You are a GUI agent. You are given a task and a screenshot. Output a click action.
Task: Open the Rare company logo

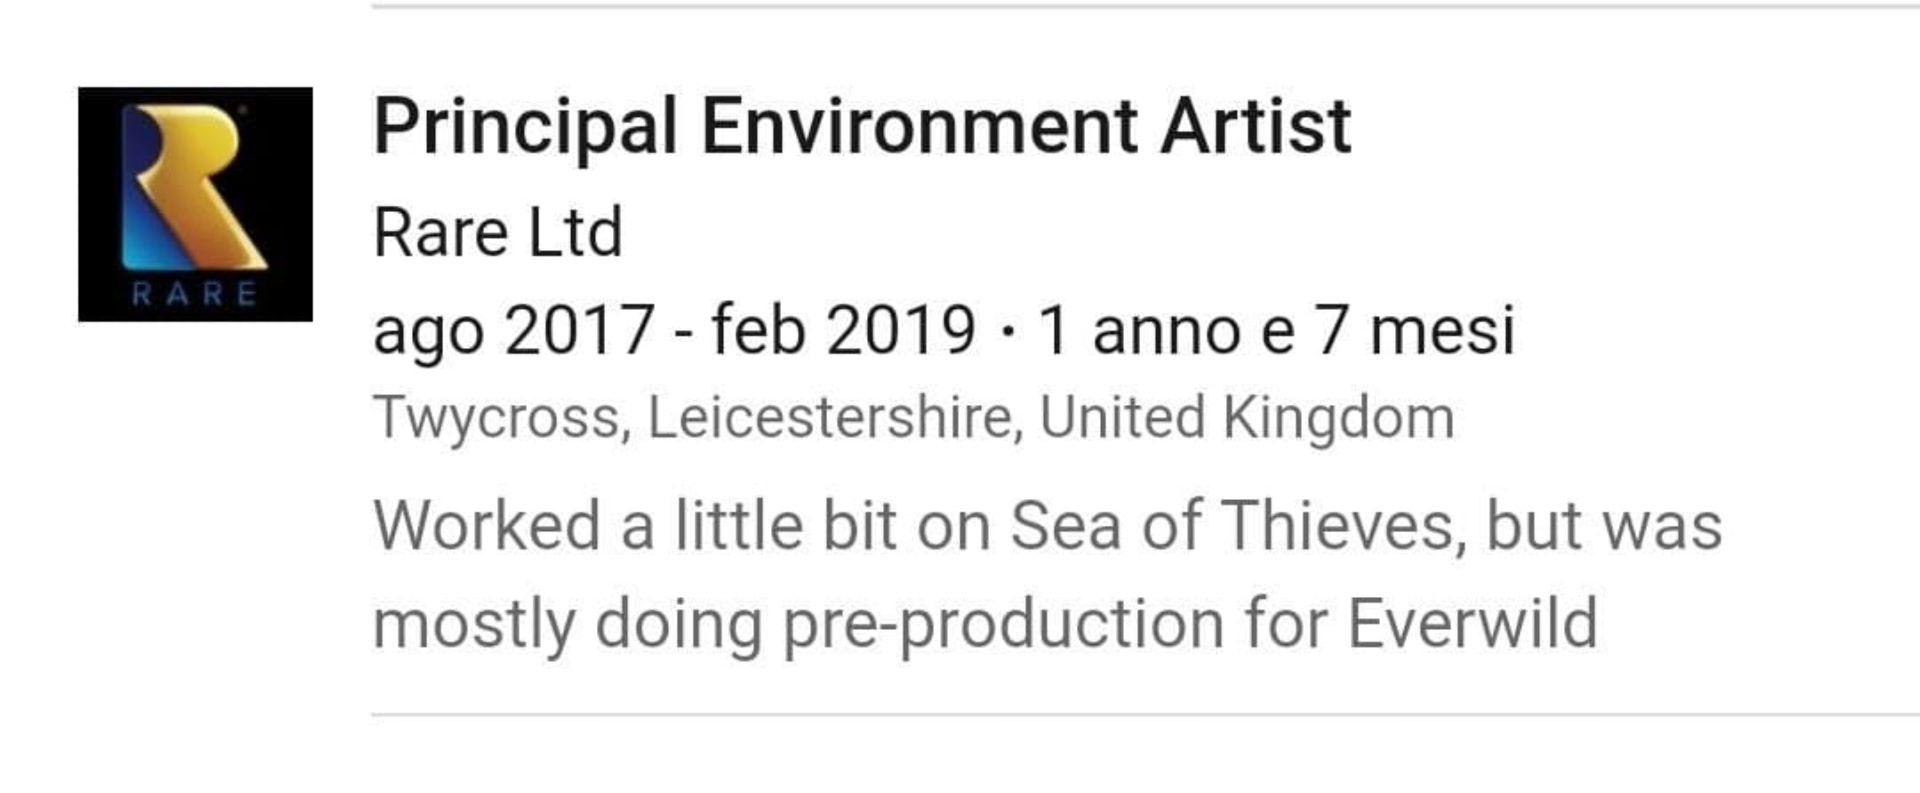coord(195,204)
